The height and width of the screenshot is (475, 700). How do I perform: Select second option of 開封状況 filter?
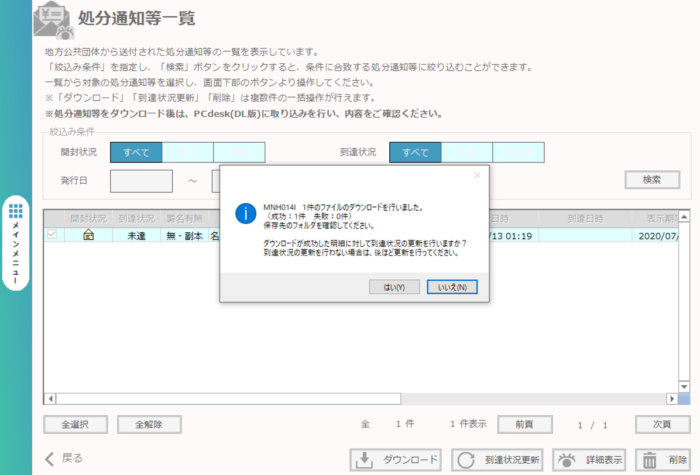[x=188, y=152]
